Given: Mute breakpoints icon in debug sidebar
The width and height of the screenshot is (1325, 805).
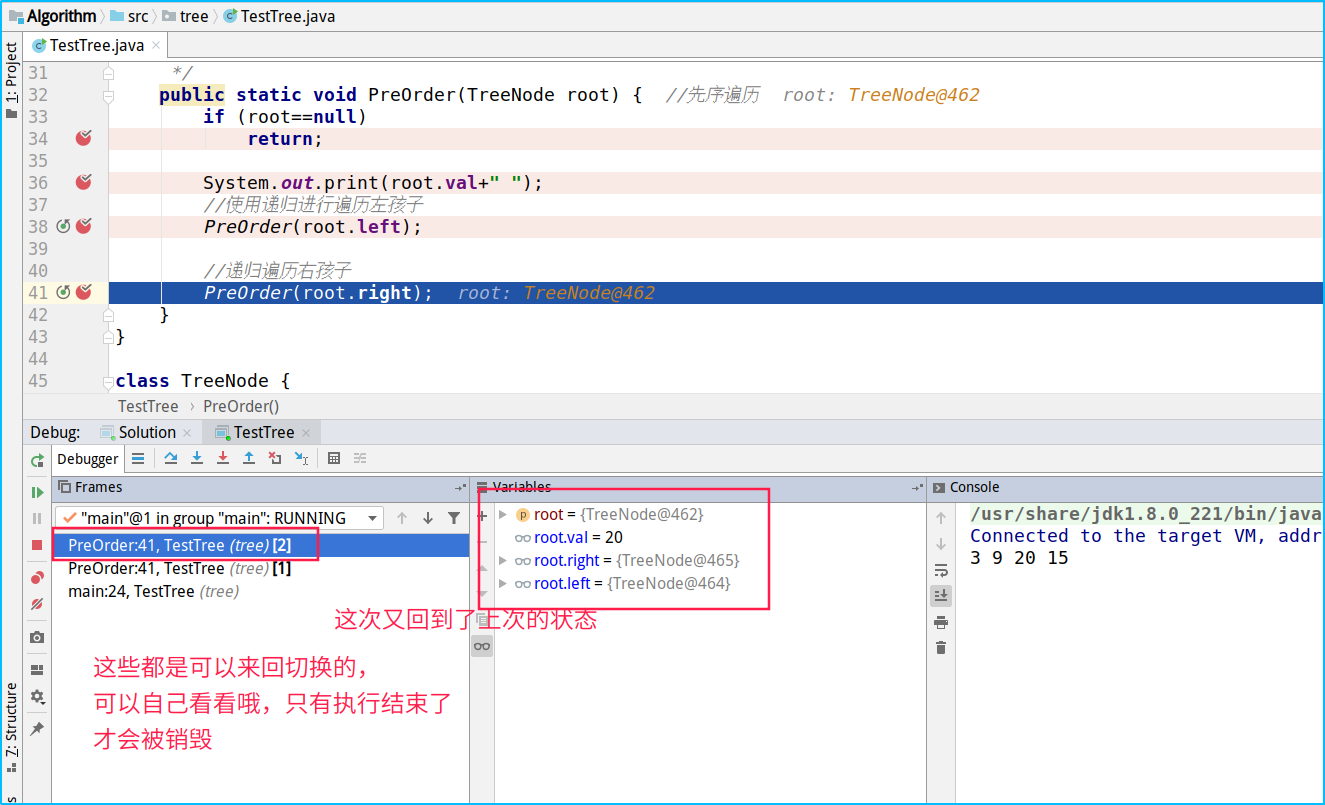Looking at the screenshot, I should coord(37,604).
